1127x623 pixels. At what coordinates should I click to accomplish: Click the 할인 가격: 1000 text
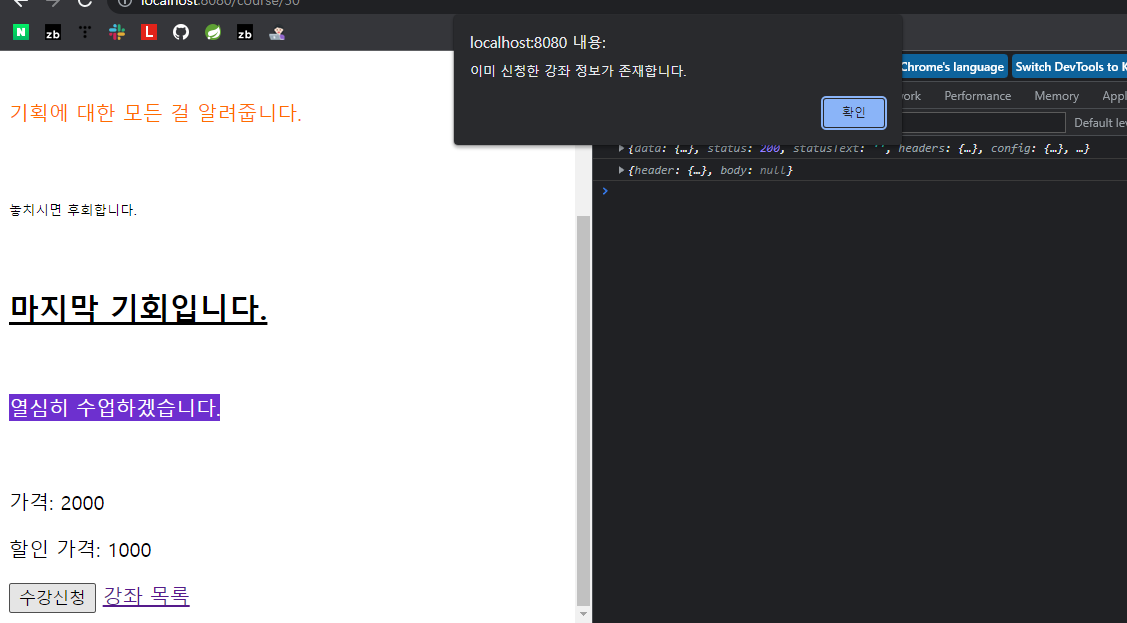tap(80, 550)
